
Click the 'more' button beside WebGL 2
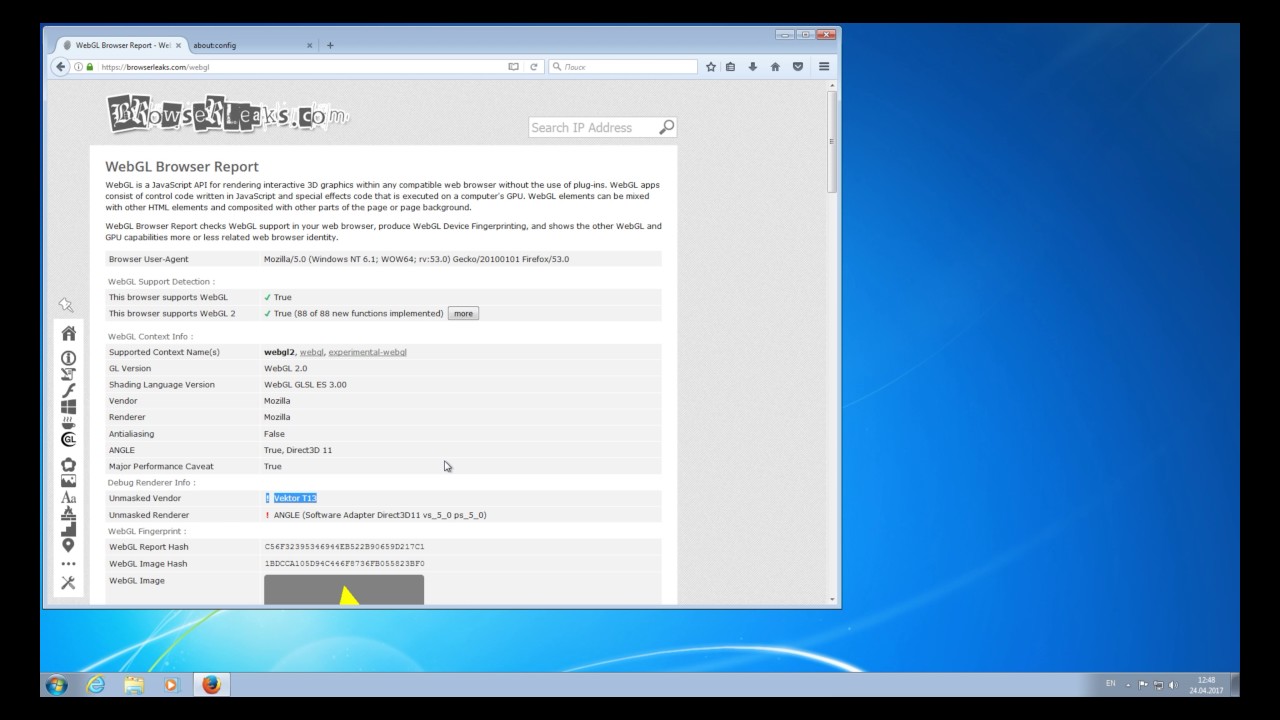[x=463, y=313]
